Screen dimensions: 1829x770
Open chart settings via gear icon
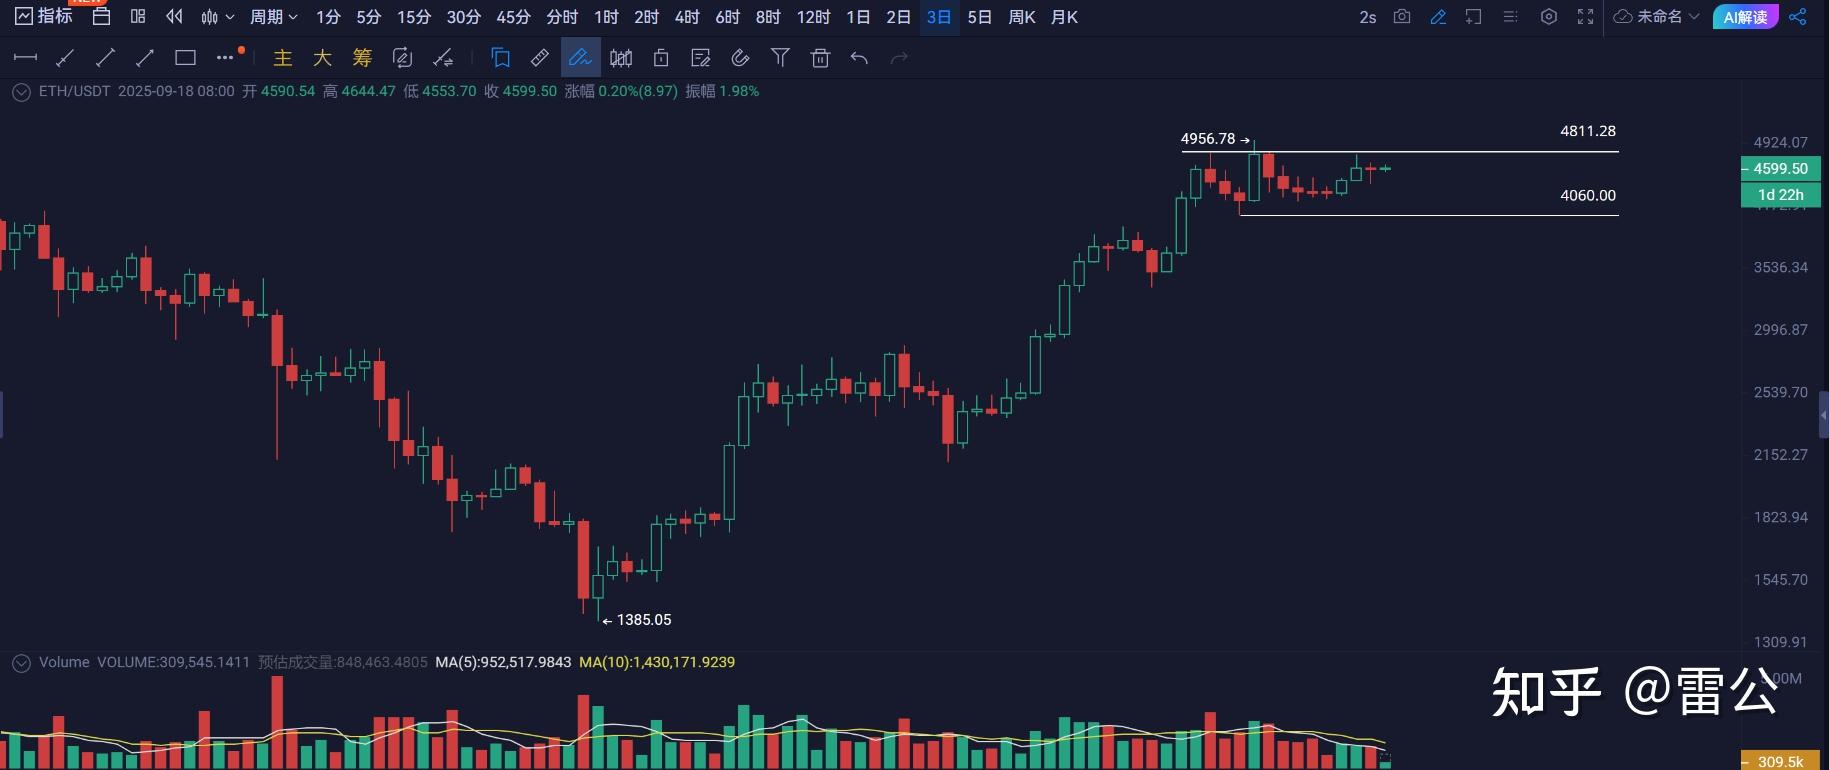click(x=1549, y=17)
